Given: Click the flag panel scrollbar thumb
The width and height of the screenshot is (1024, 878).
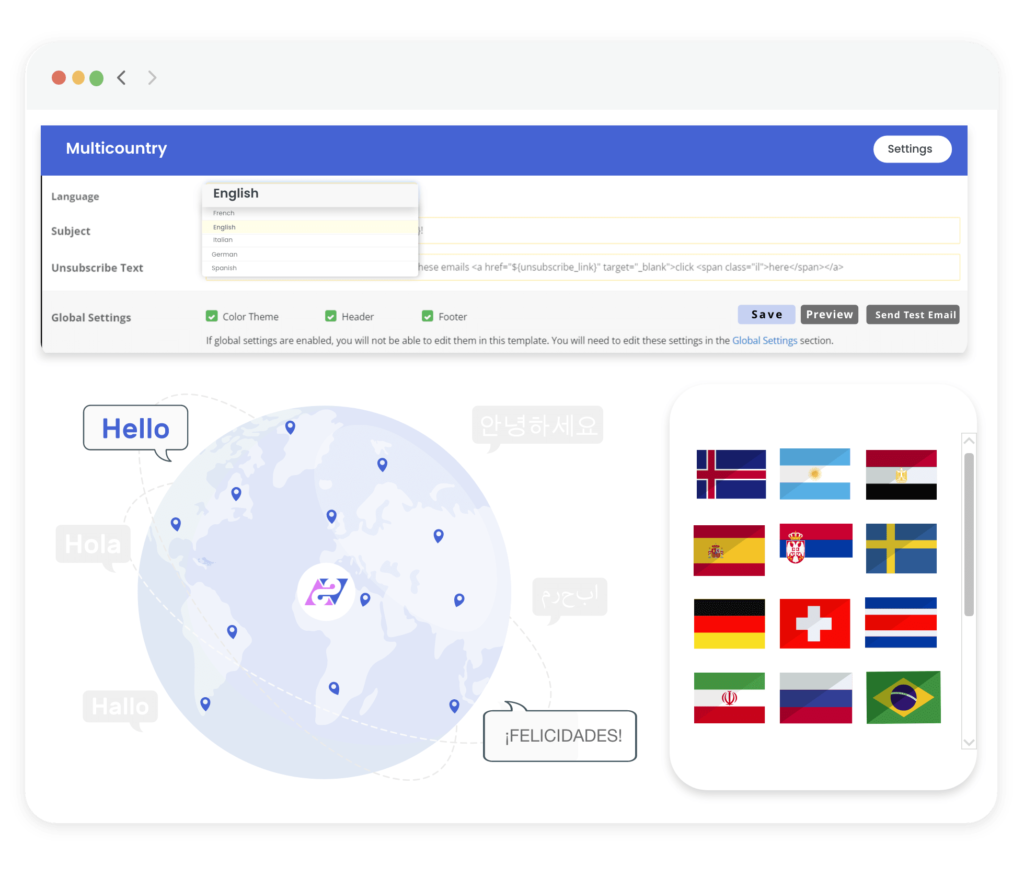Looking at the screenshot, I should point(968,533).
